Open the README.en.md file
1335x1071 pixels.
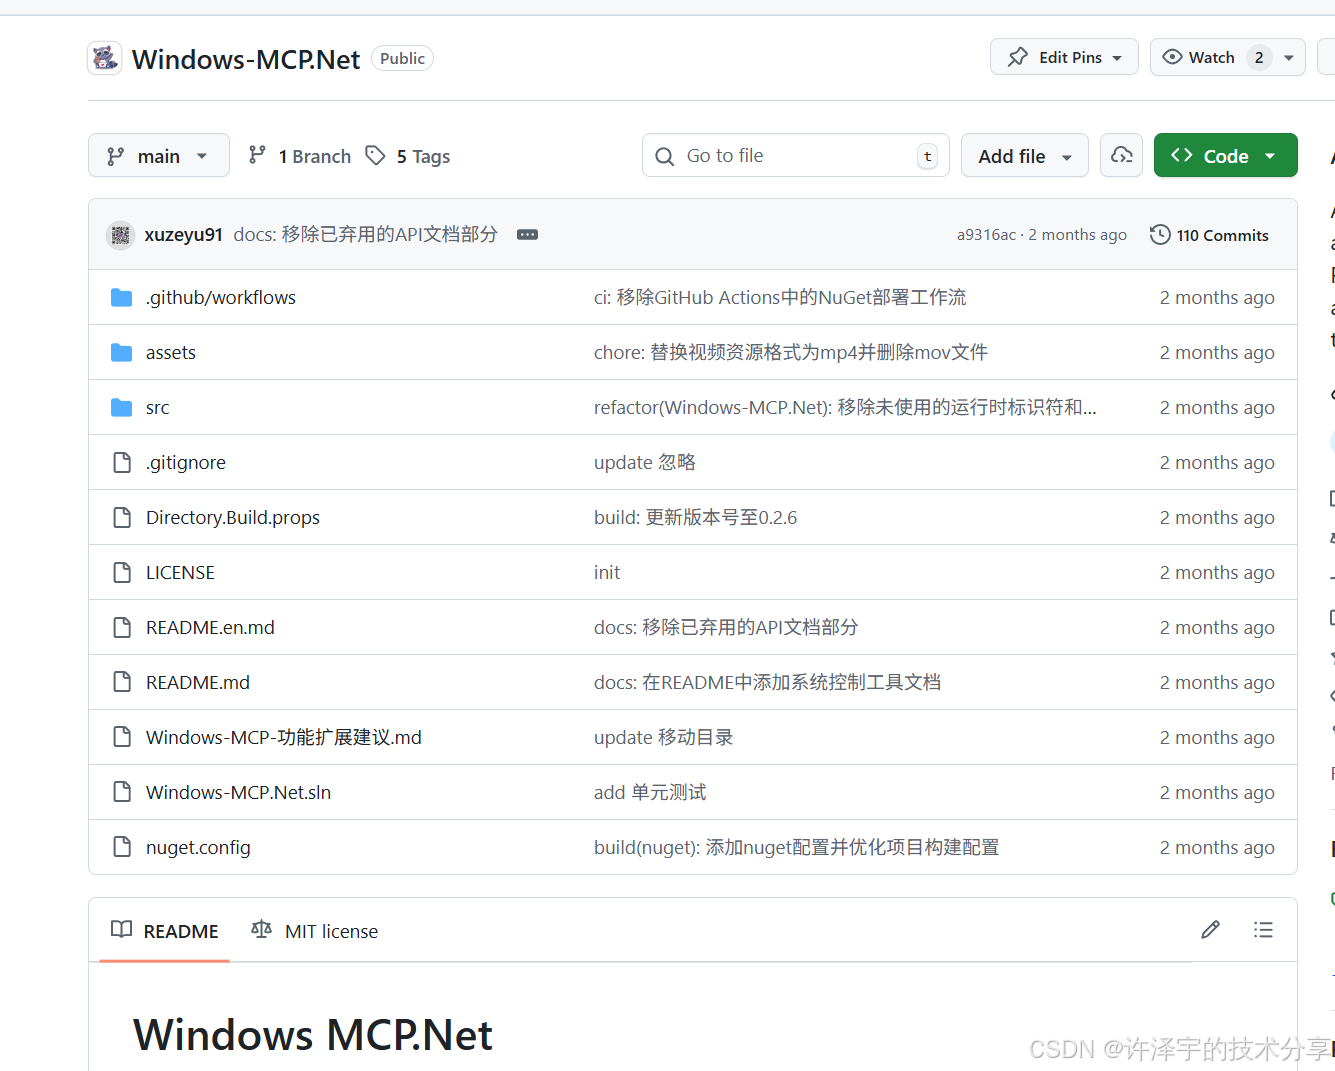click(x=210, y=627)
